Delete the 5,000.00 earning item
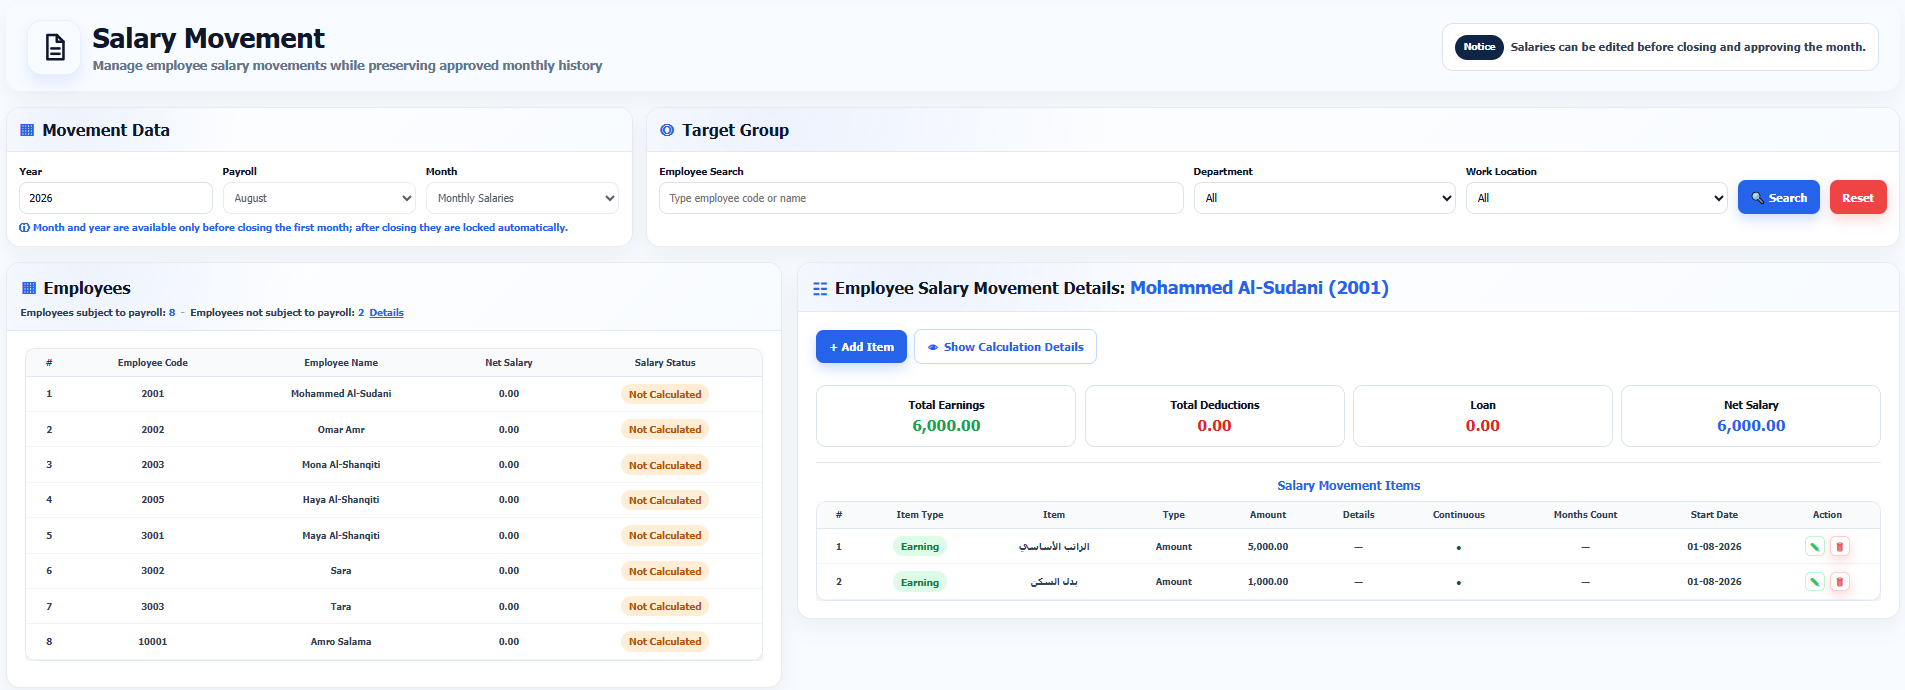Screen dimensions: 1905x690 [1839, 547]
